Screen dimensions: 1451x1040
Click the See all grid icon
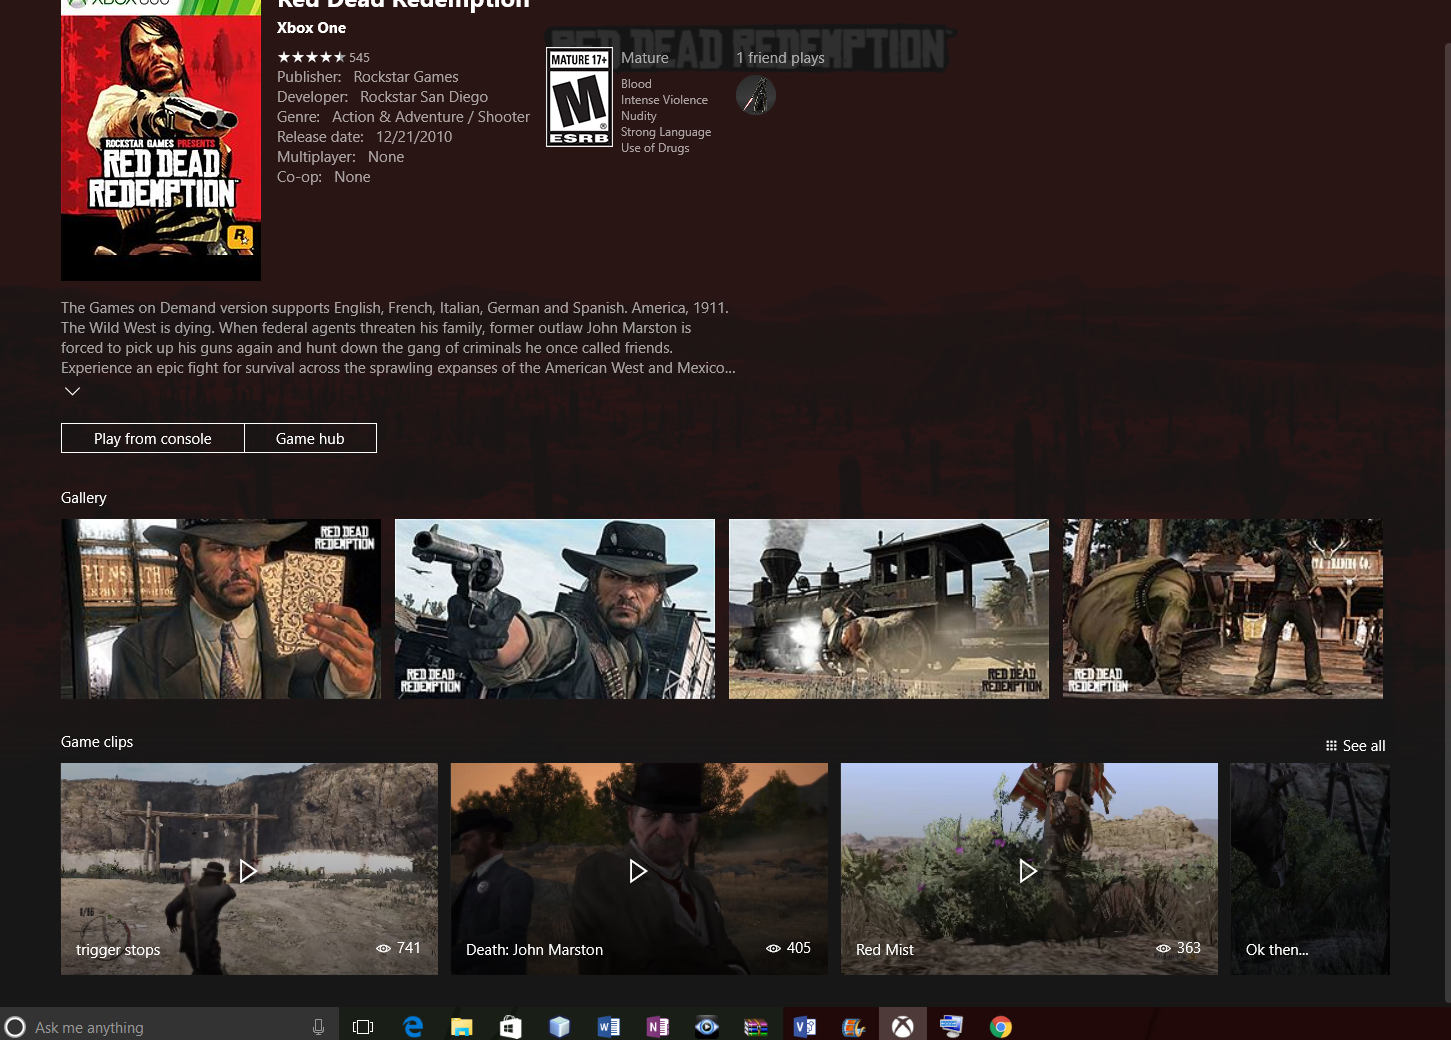[1331, 746]
